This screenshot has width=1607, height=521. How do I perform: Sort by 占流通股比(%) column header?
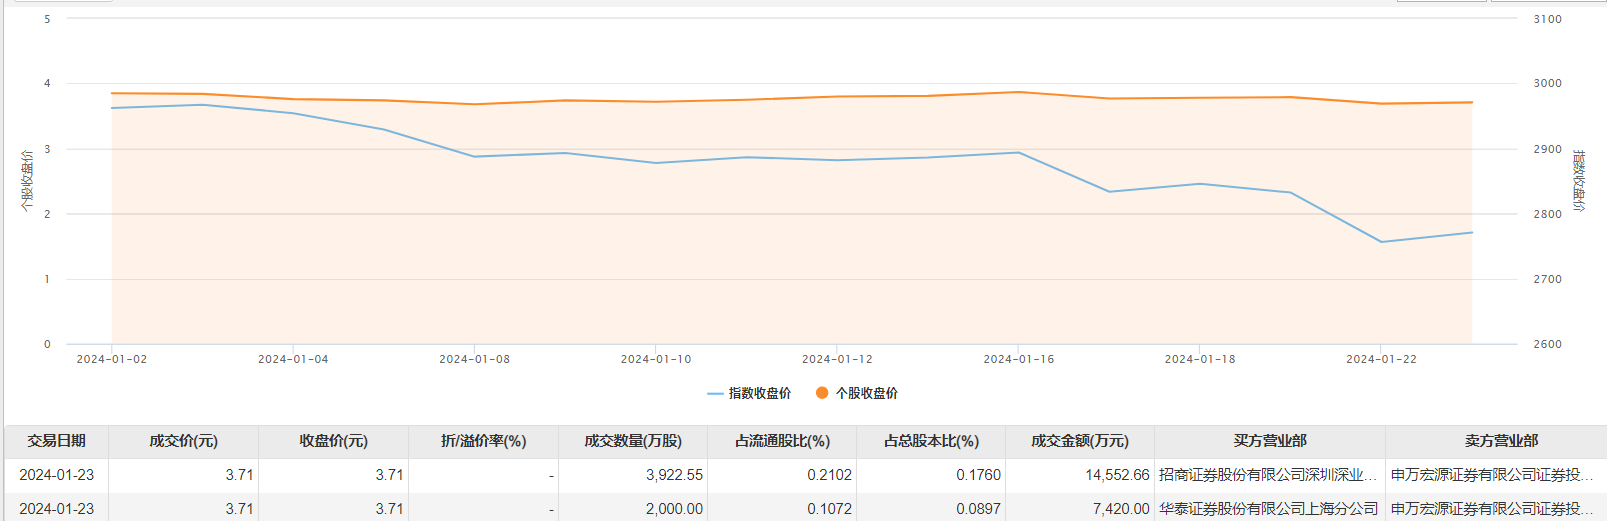782,441
